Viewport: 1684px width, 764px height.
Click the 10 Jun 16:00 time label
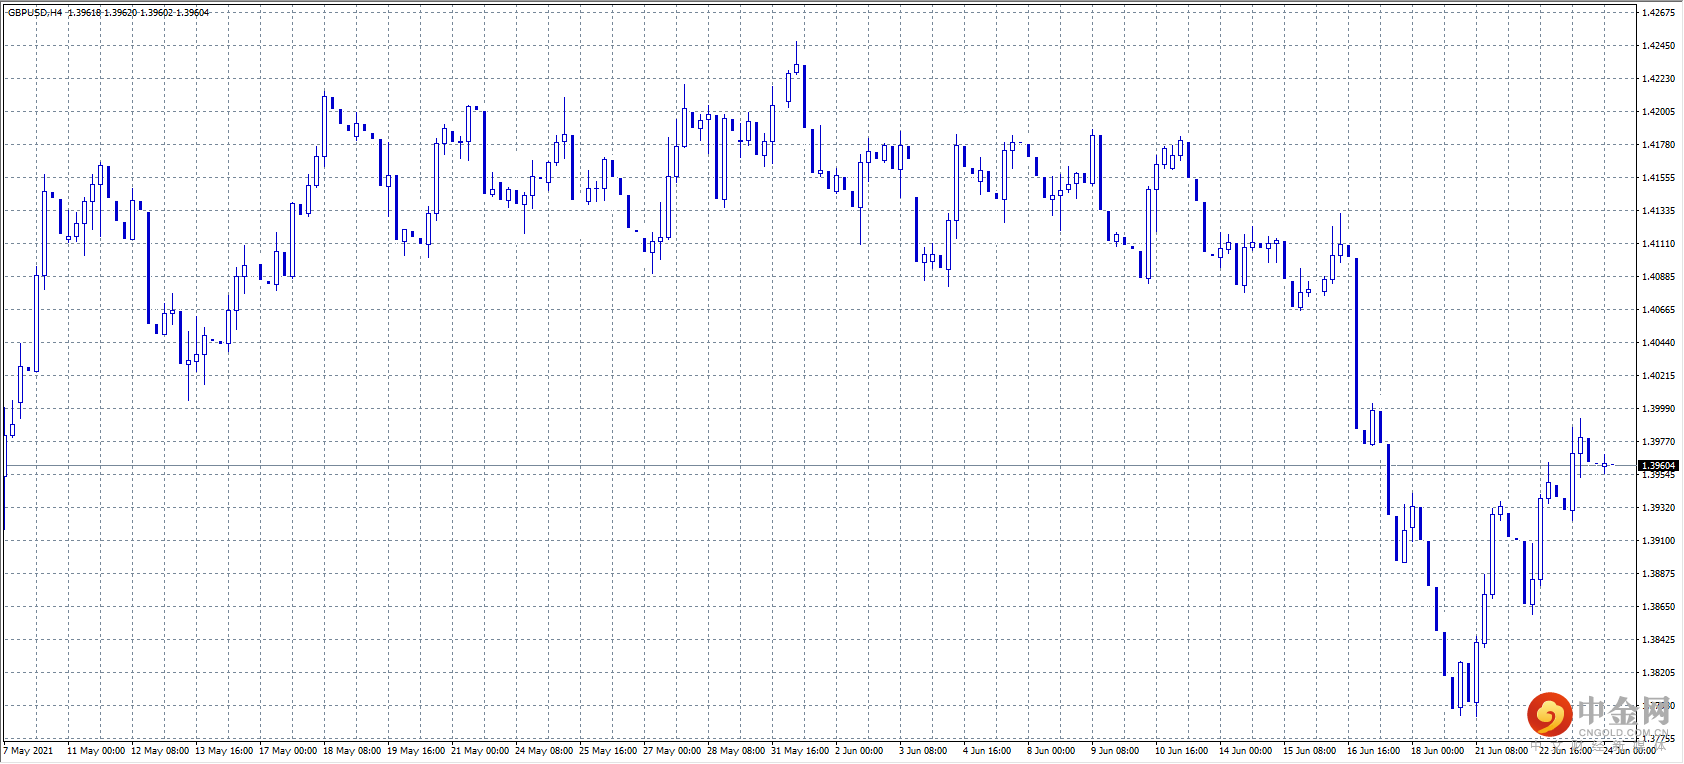pyautogui.click(x=1181, y=751)
